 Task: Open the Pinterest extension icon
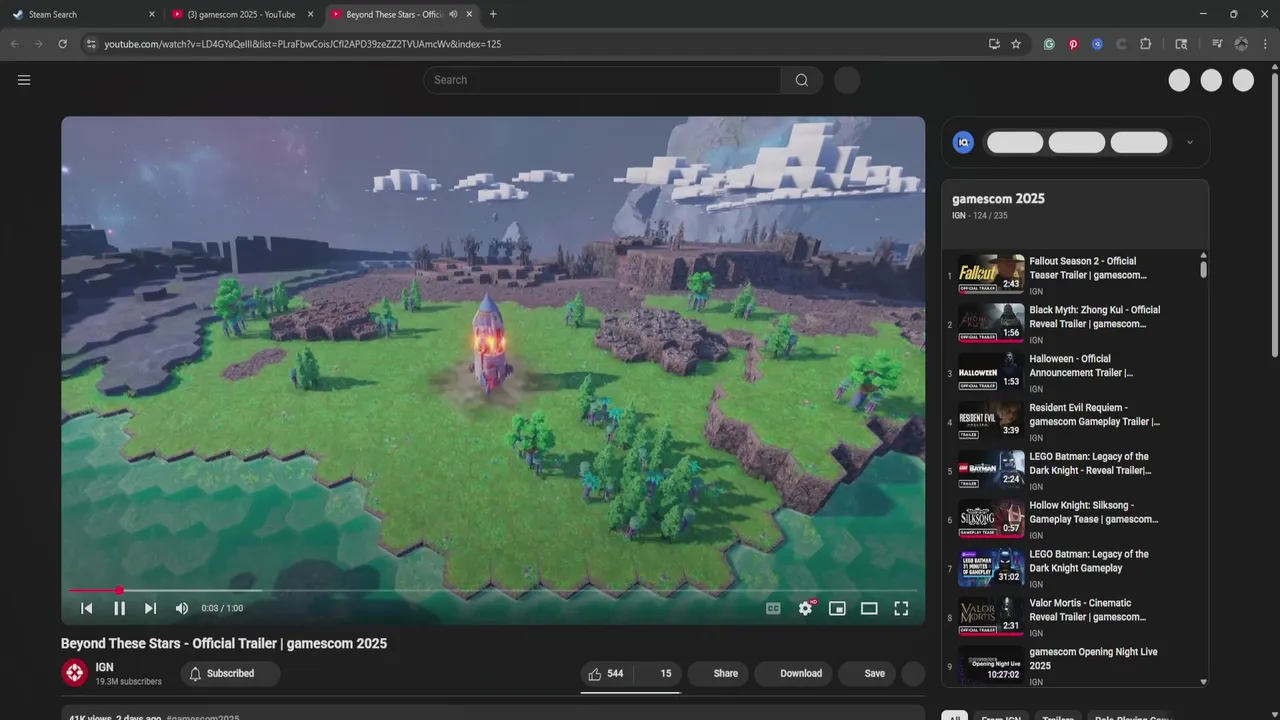point(1073,44)
